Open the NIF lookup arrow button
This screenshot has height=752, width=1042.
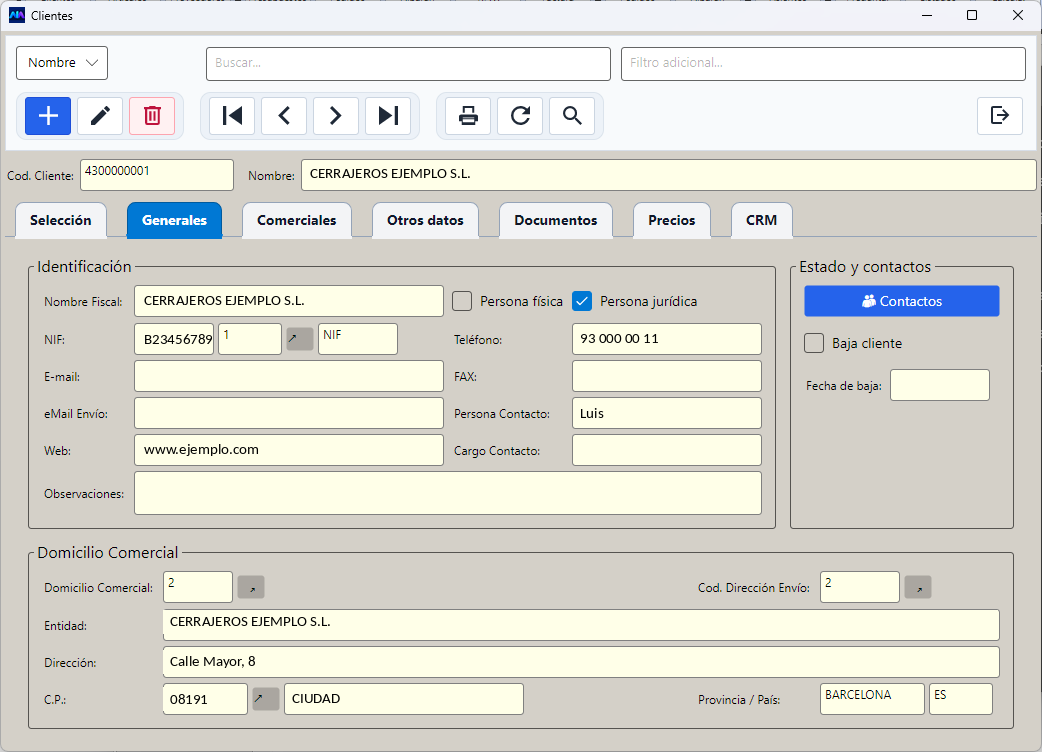coord(300,339)
